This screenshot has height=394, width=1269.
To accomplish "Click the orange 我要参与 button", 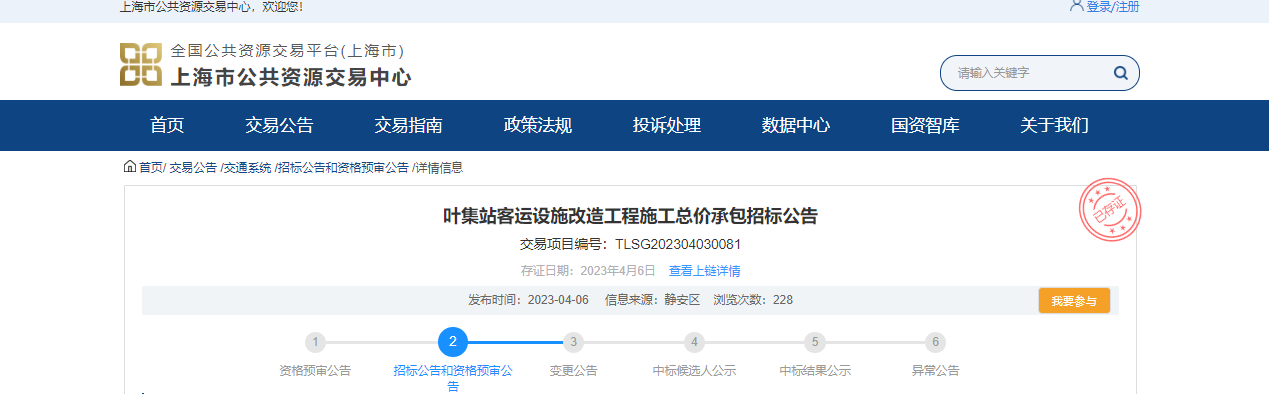I will pos(1074,301).
